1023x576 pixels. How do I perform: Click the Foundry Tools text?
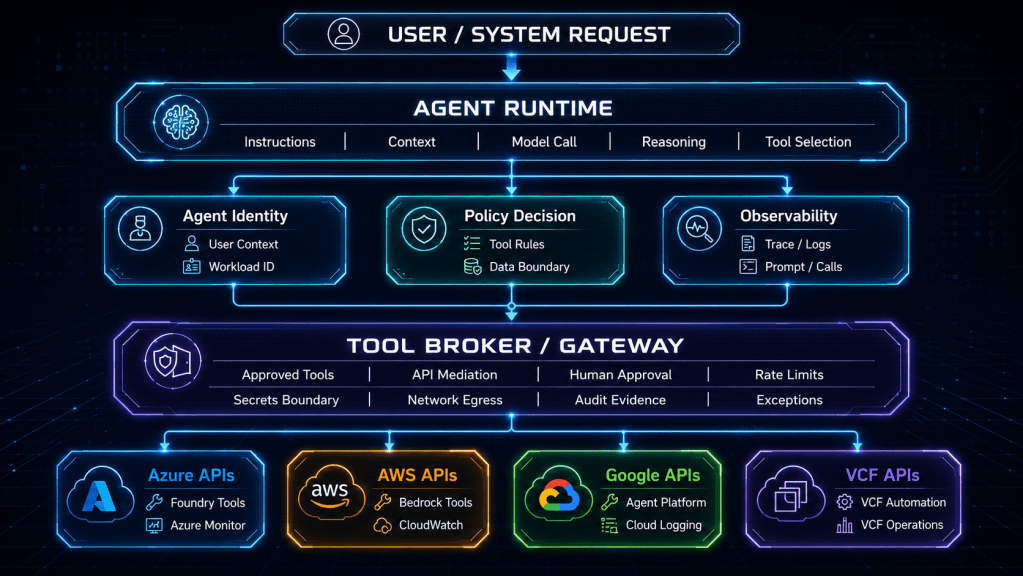[x=207, y=503]
